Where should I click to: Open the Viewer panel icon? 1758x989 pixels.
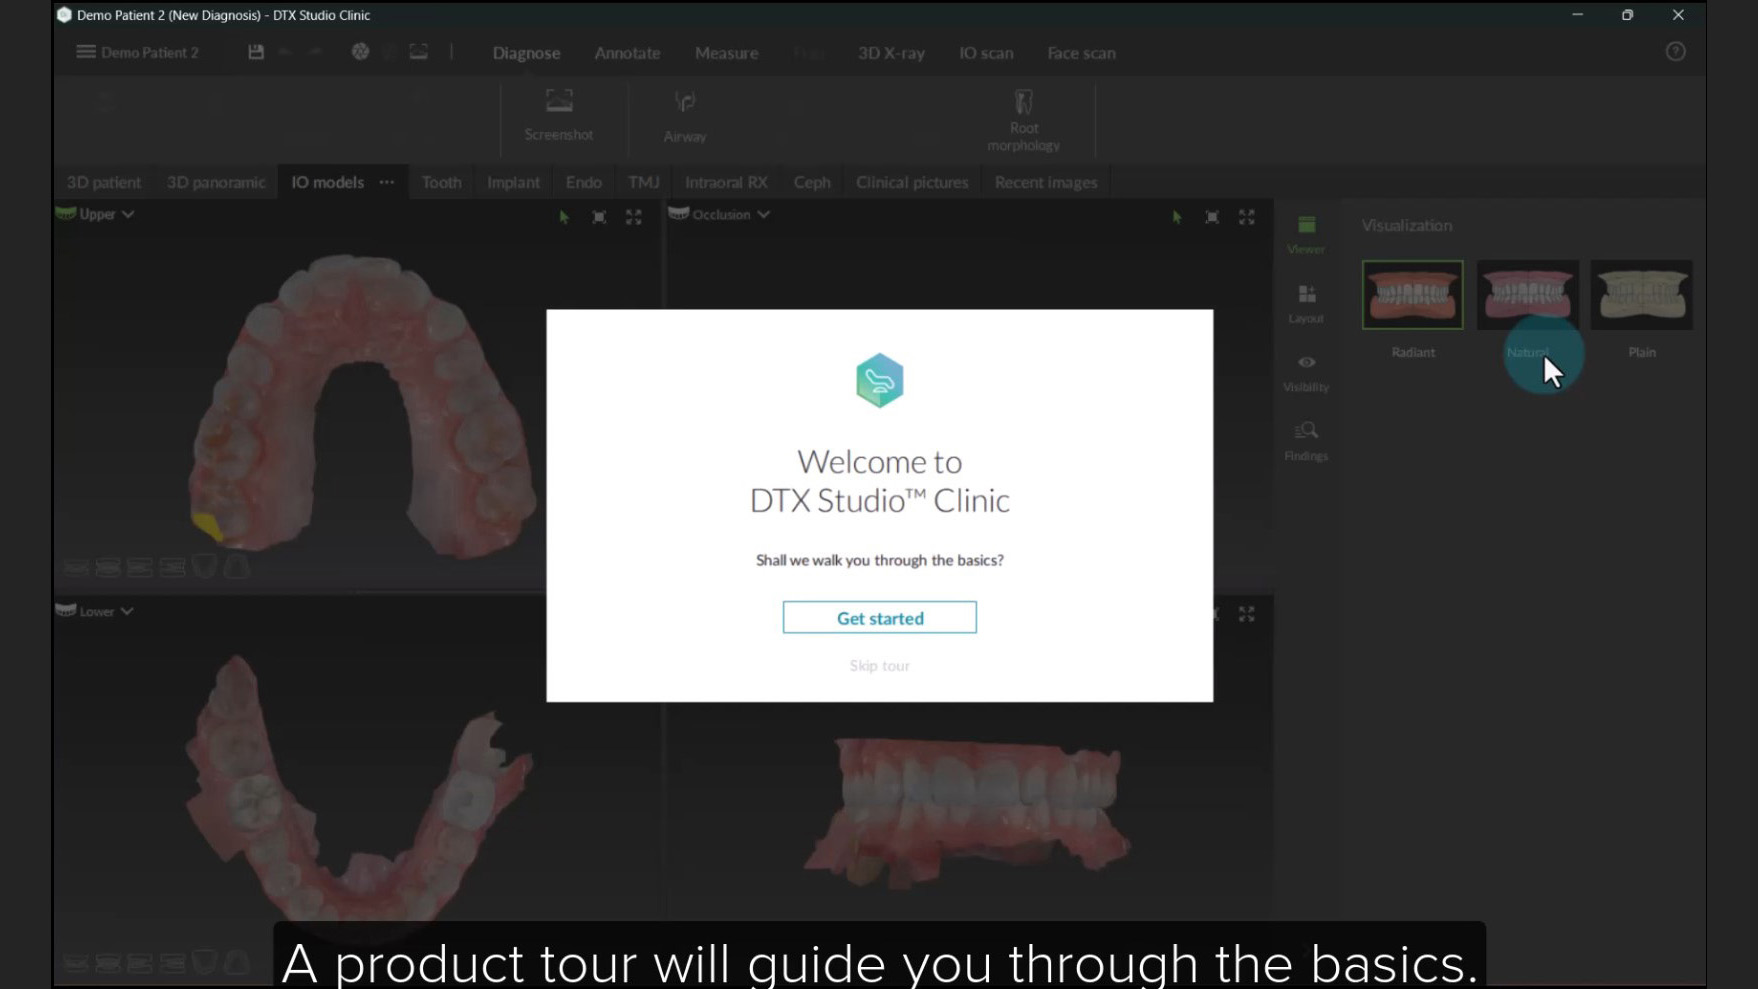coord(1306,235)
